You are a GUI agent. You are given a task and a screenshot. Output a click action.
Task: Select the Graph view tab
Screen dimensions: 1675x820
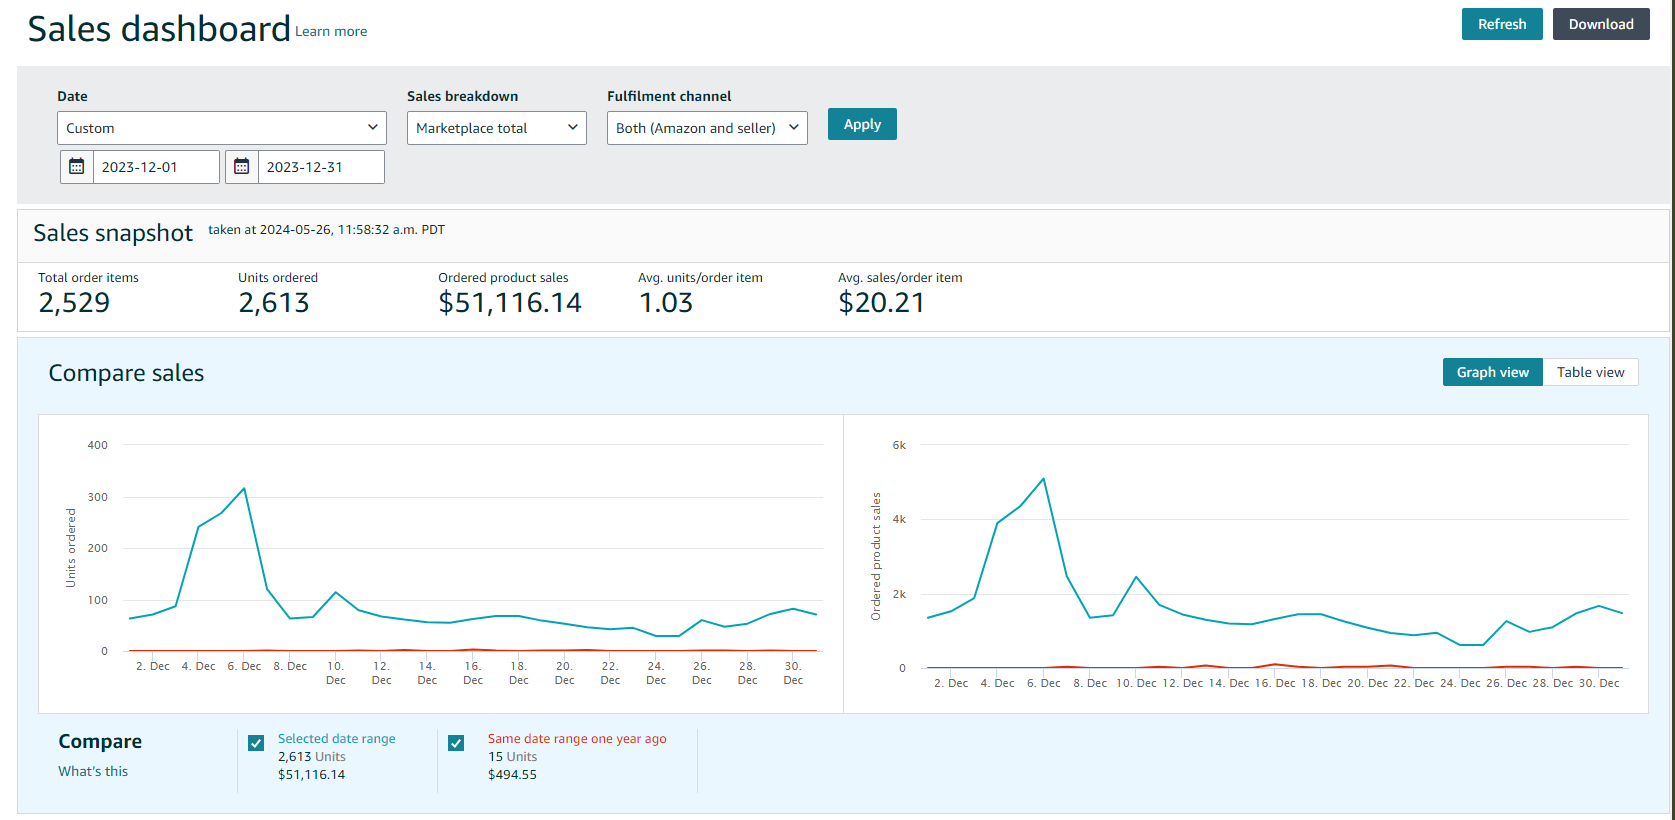coord(1492,372)
